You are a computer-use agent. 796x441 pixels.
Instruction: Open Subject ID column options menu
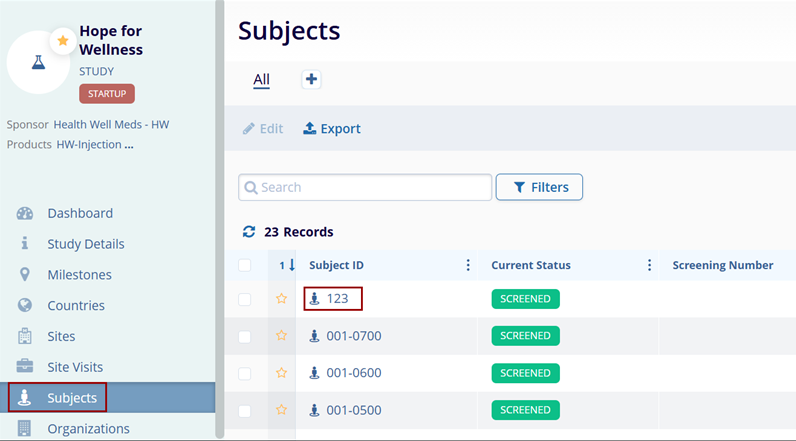tap(467, 265)
